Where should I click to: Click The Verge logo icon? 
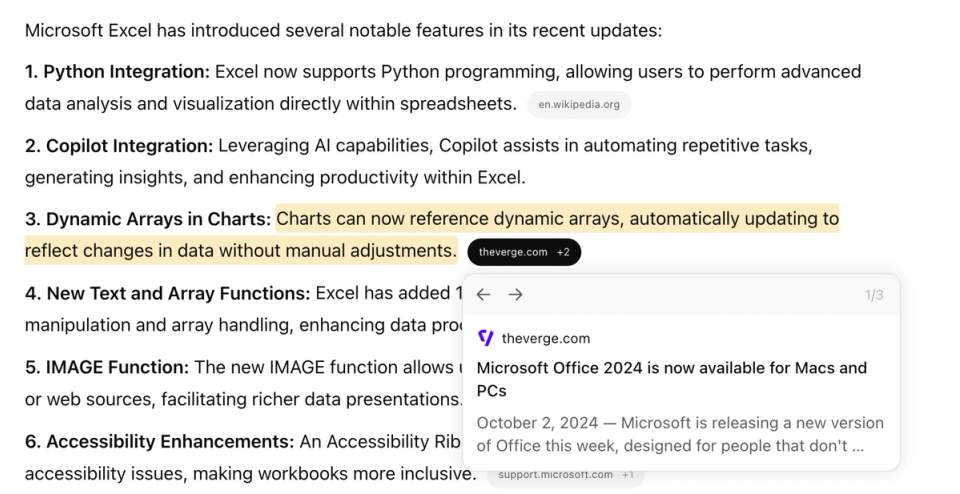[x=486, y=338]
